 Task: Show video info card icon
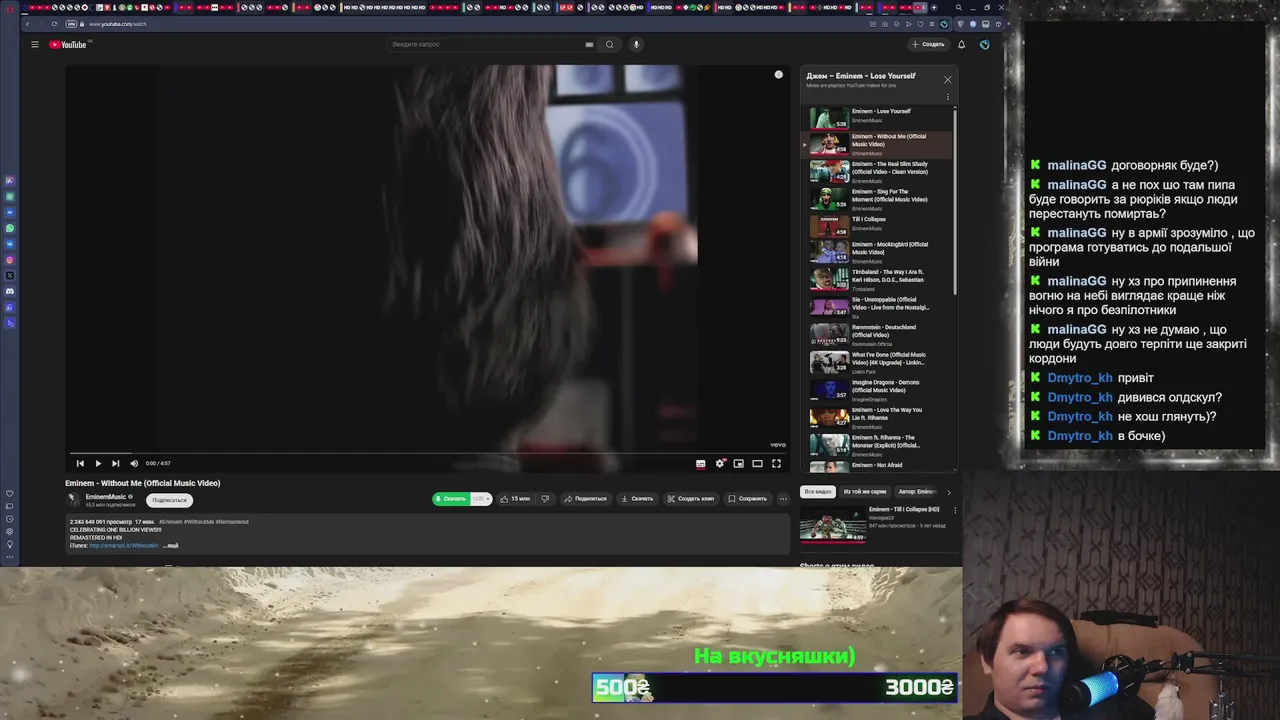(x=779, y=75)
